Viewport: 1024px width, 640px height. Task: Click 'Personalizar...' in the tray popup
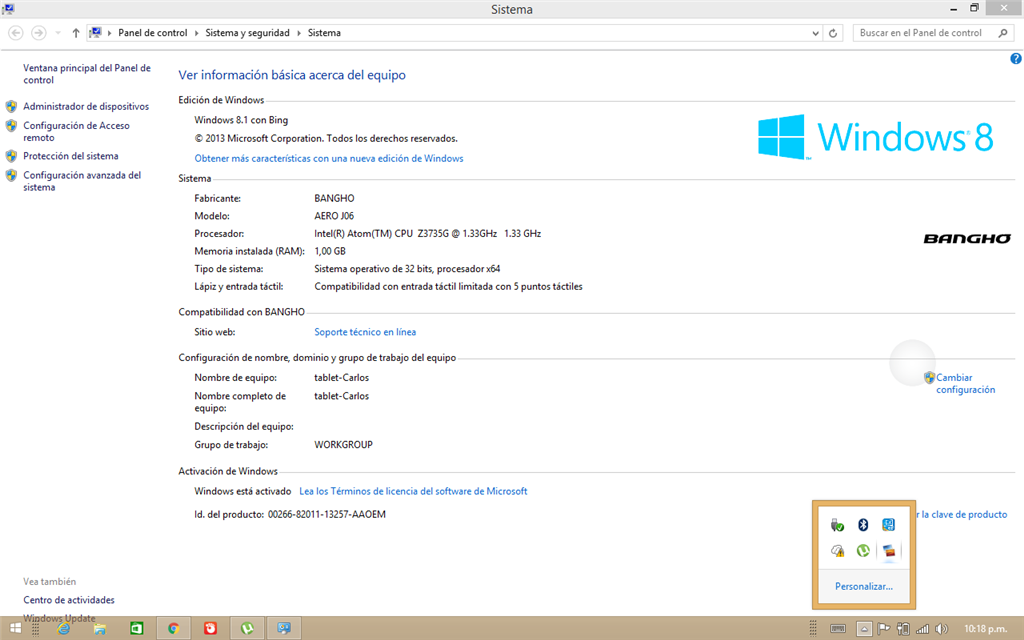pos(863,586)
